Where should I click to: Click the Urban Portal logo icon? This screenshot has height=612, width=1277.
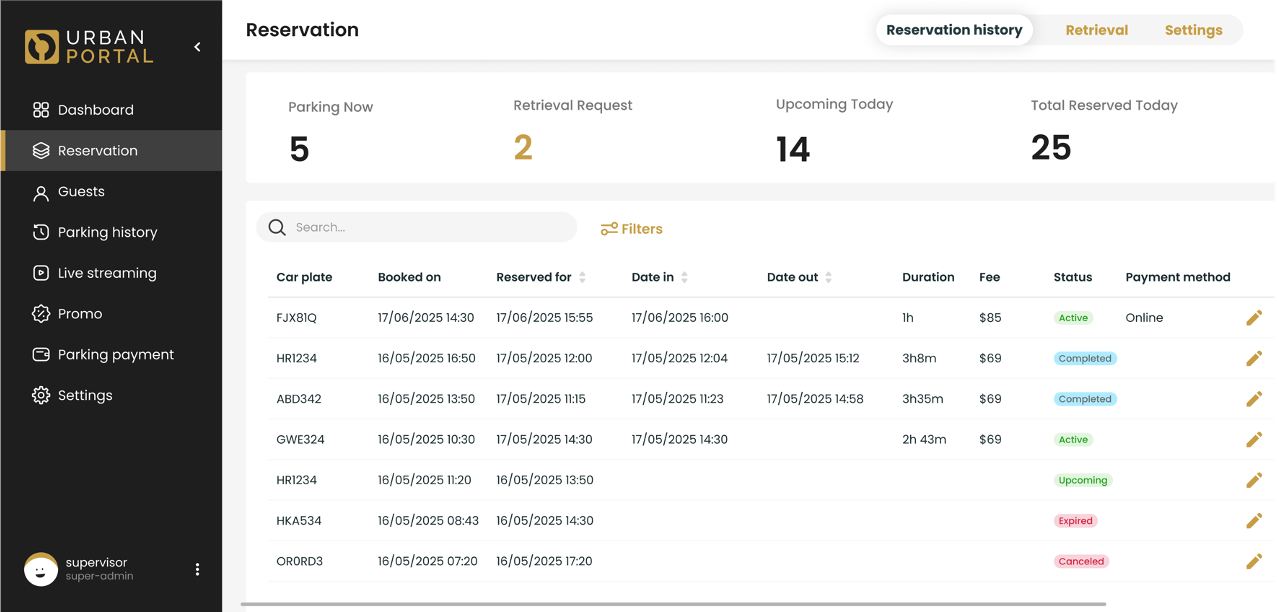click(x=42, y=47)
